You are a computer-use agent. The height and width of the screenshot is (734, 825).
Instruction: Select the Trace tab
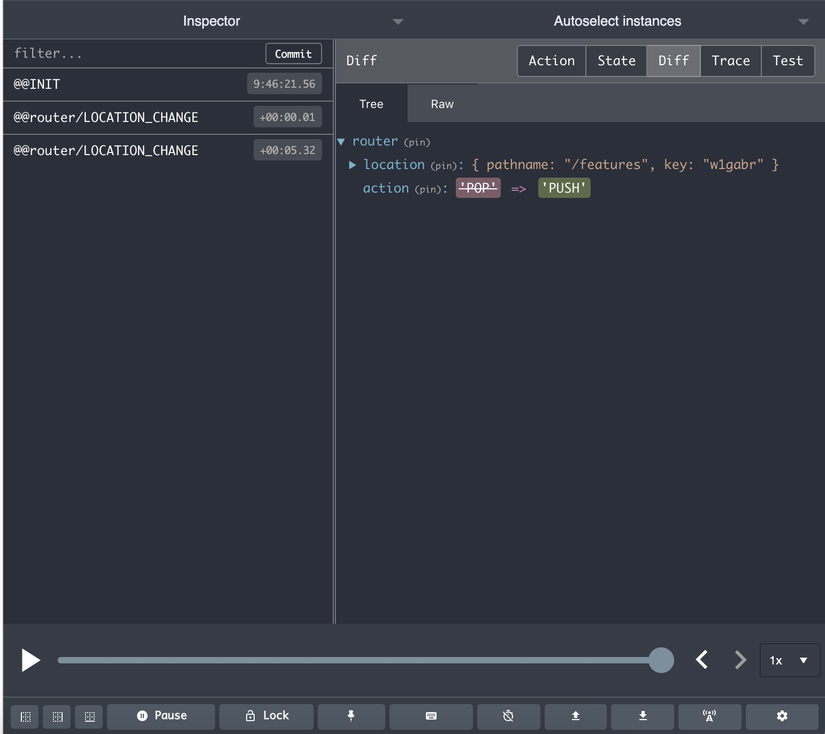[x=730, y=61]
